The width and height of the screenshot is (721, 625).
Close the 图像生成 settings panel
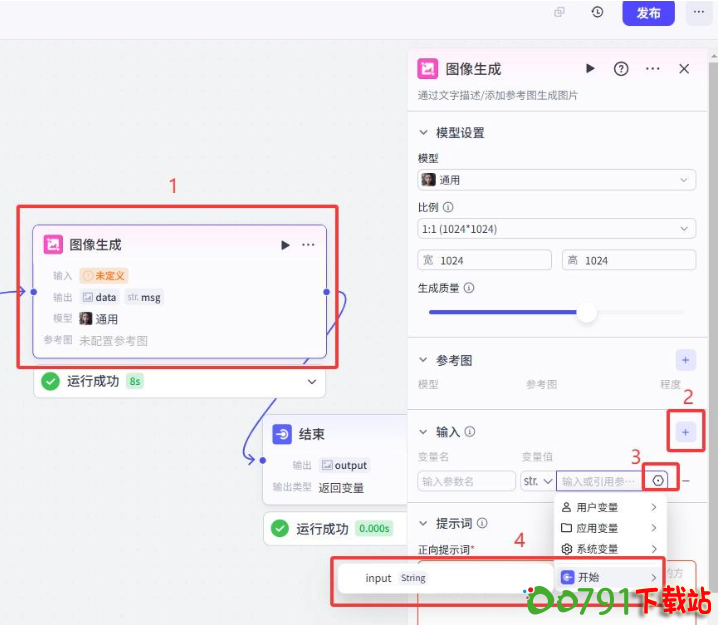684,69
